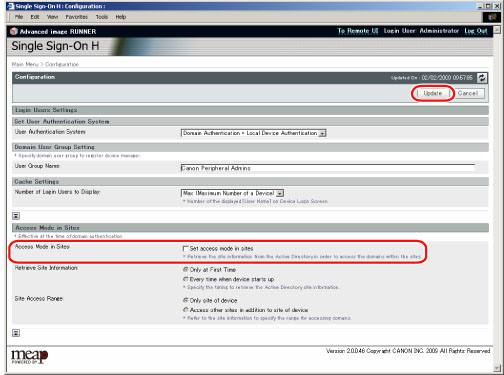Viewport: 504px width, 375px height.
Task: Go to Main Menu in the breadcrumb
Action: (x=25, y=64)
